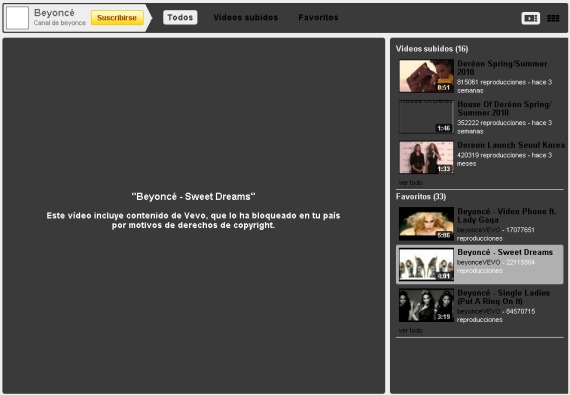Screen dimensions: 570x395
Task: Click beyonceVEVO uploader under Video Phone
Action: [x=478, y=230]
